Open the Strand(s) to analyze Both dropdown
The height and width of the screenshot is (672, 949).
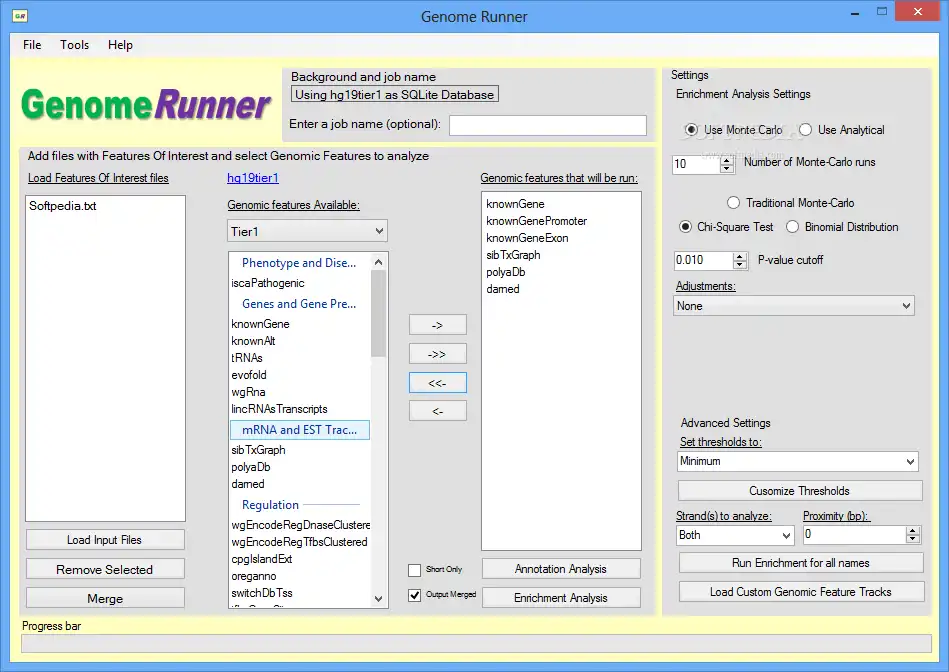[x=735, y=535]
